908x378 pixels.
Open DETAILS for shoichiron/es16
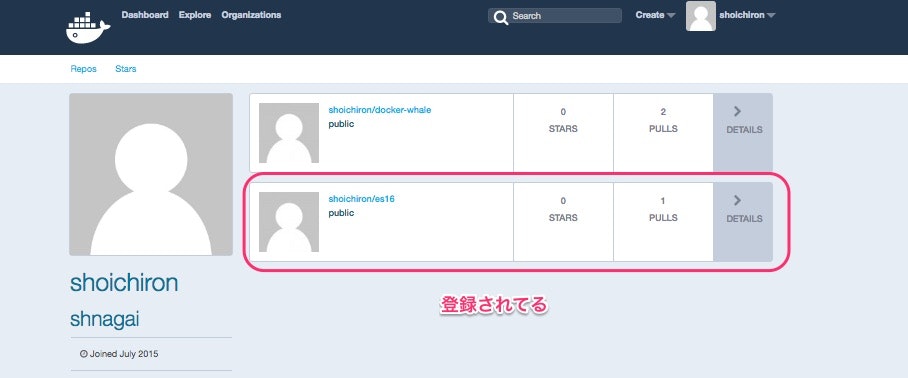pyautogui.click(x=744, y=222)
